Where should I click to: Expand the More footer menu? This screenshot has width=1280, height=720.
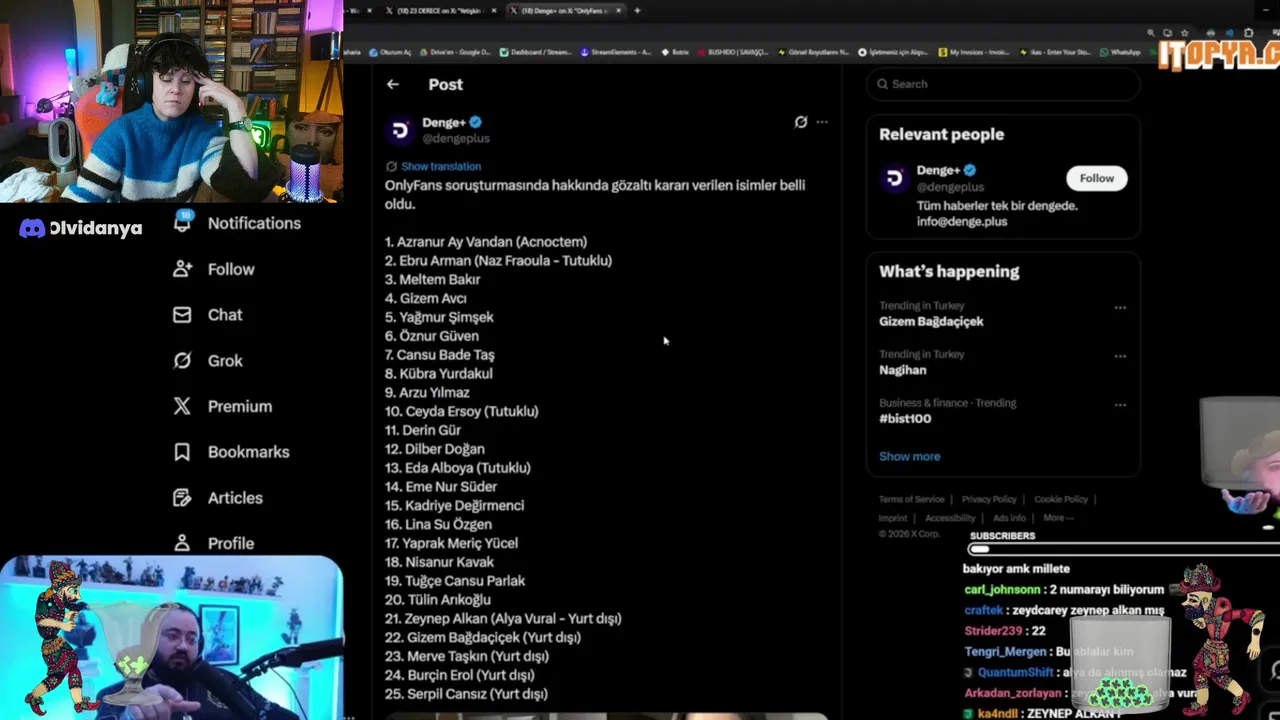(1058, 518)
